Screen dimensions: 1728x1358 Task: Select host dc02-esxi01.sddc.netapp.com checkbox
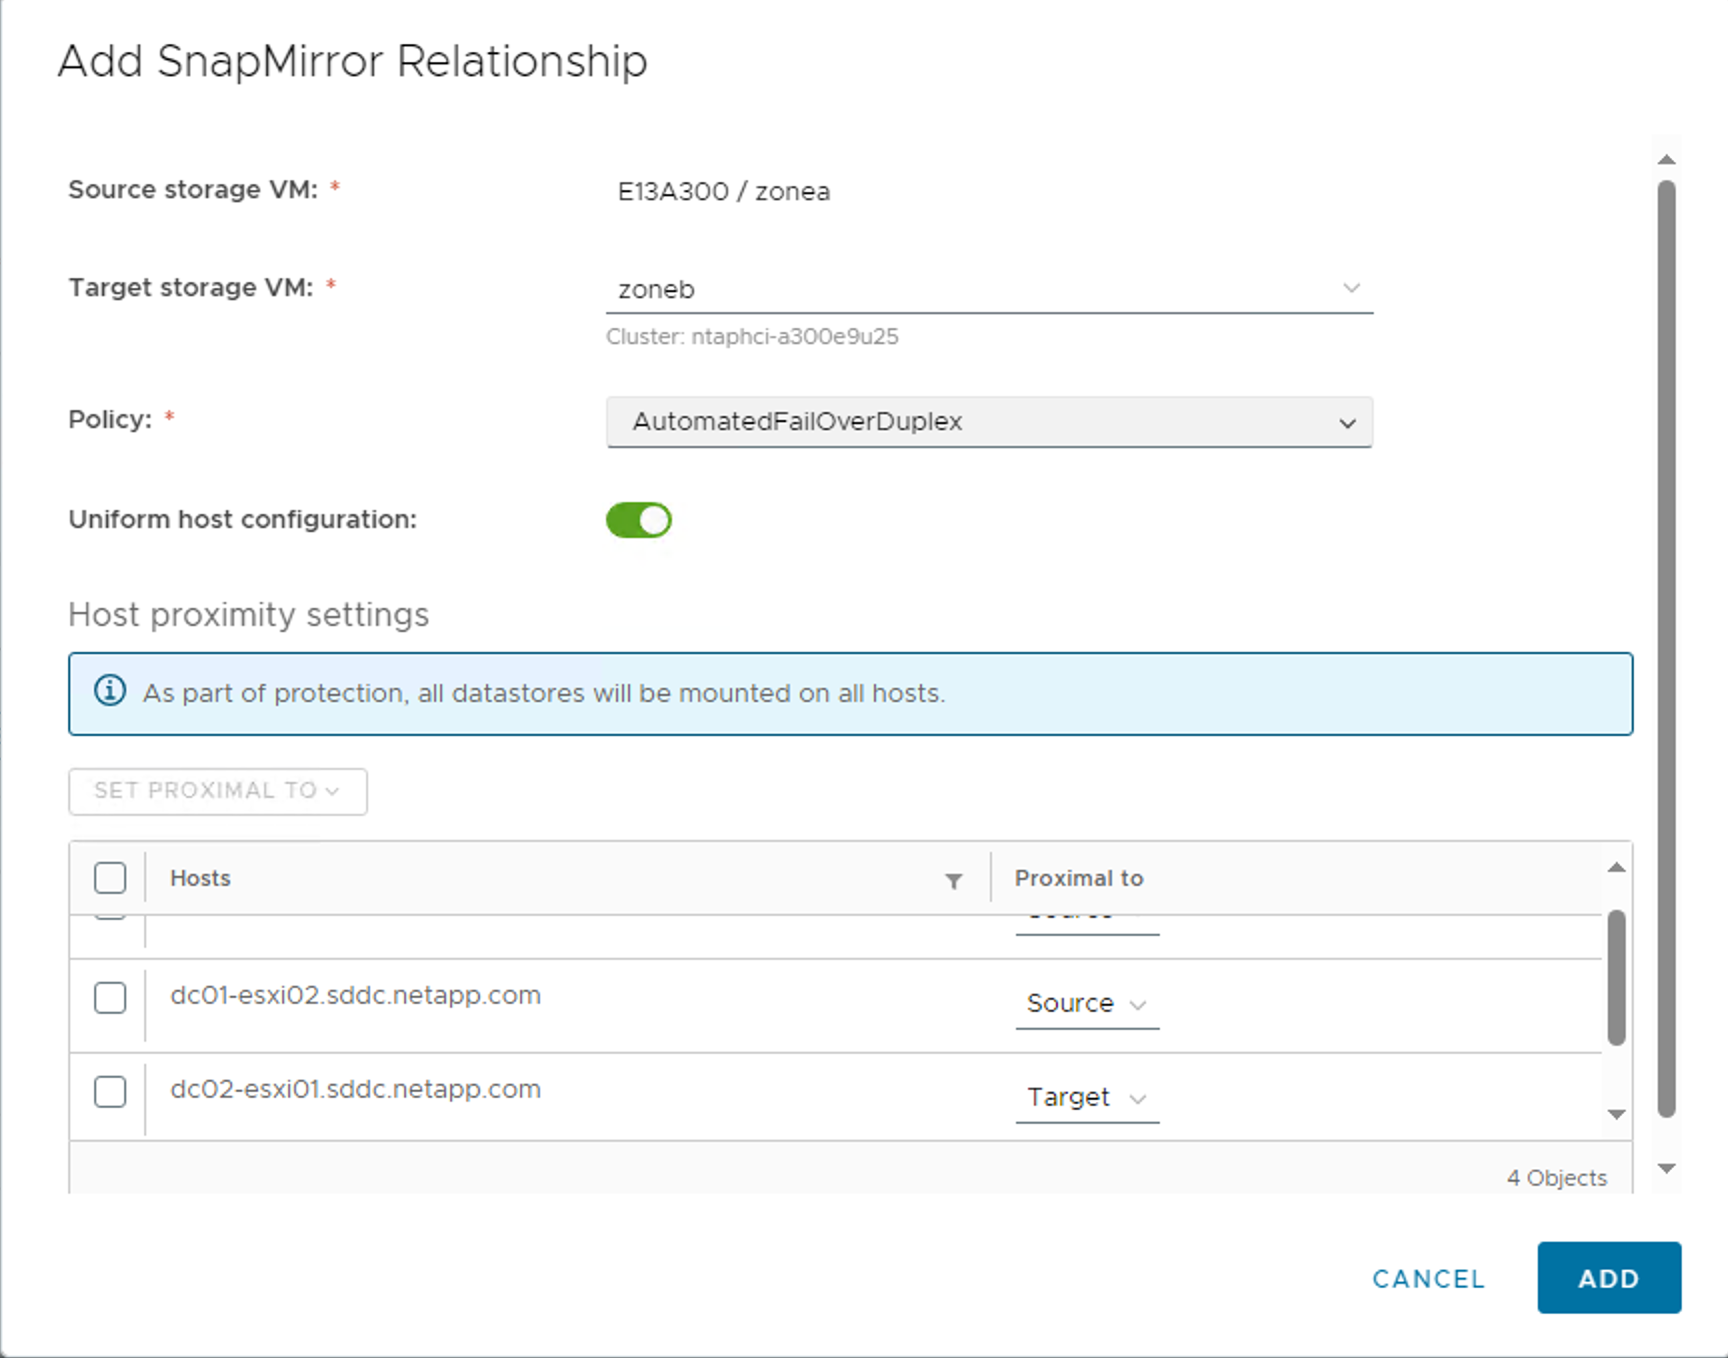click(110, 1091)
